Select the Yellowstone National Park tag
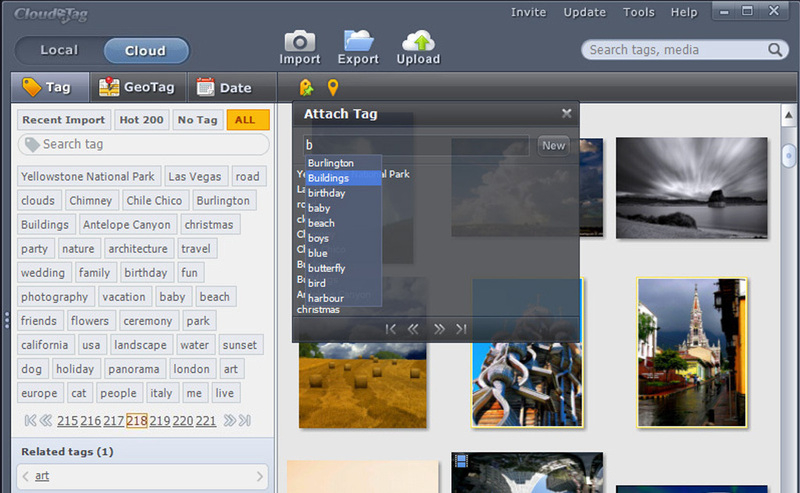Viewport: 800px width, 493px height. 89,176
